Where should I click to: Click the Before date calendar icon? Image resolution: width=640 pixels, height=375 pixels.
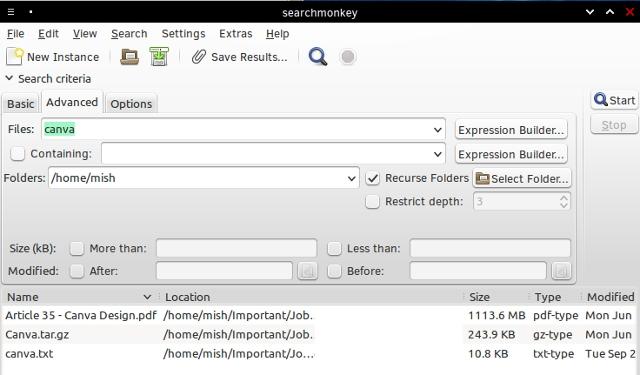(561, 271)
